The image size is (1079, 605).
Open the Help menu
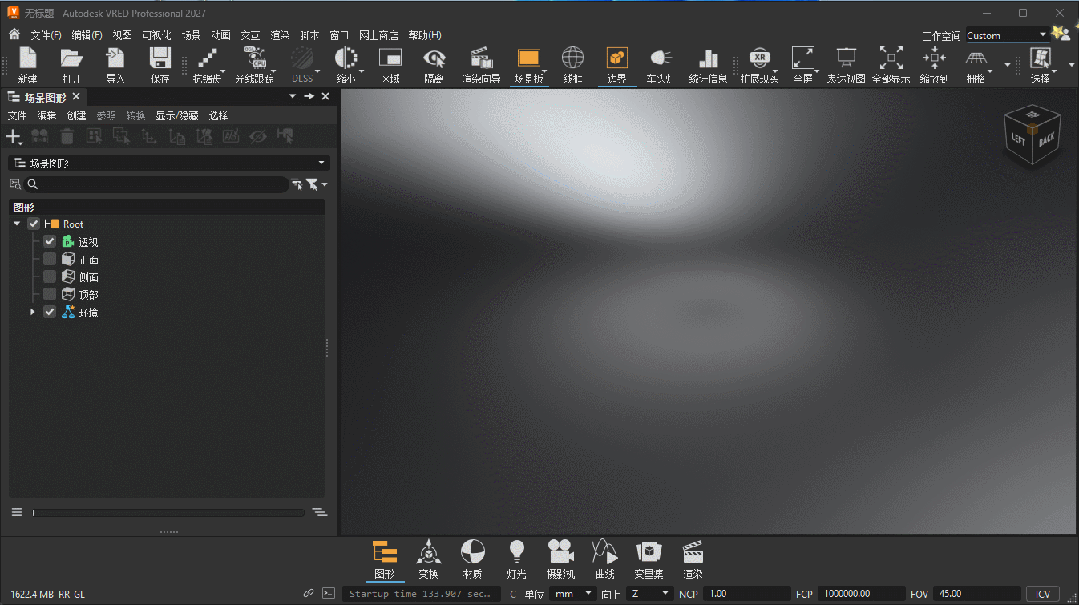pos(425,35)
